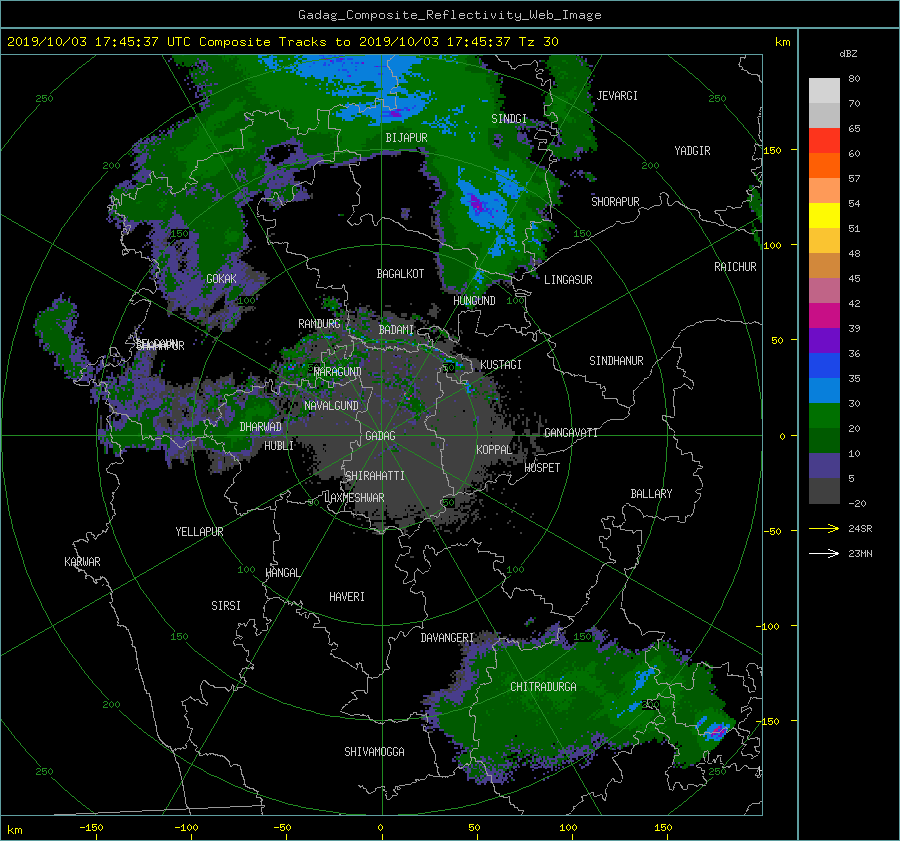The height and width of the screenshot is (841, 900).
Task: Click the SHIVAMOGGA city label
Action: 374,751
